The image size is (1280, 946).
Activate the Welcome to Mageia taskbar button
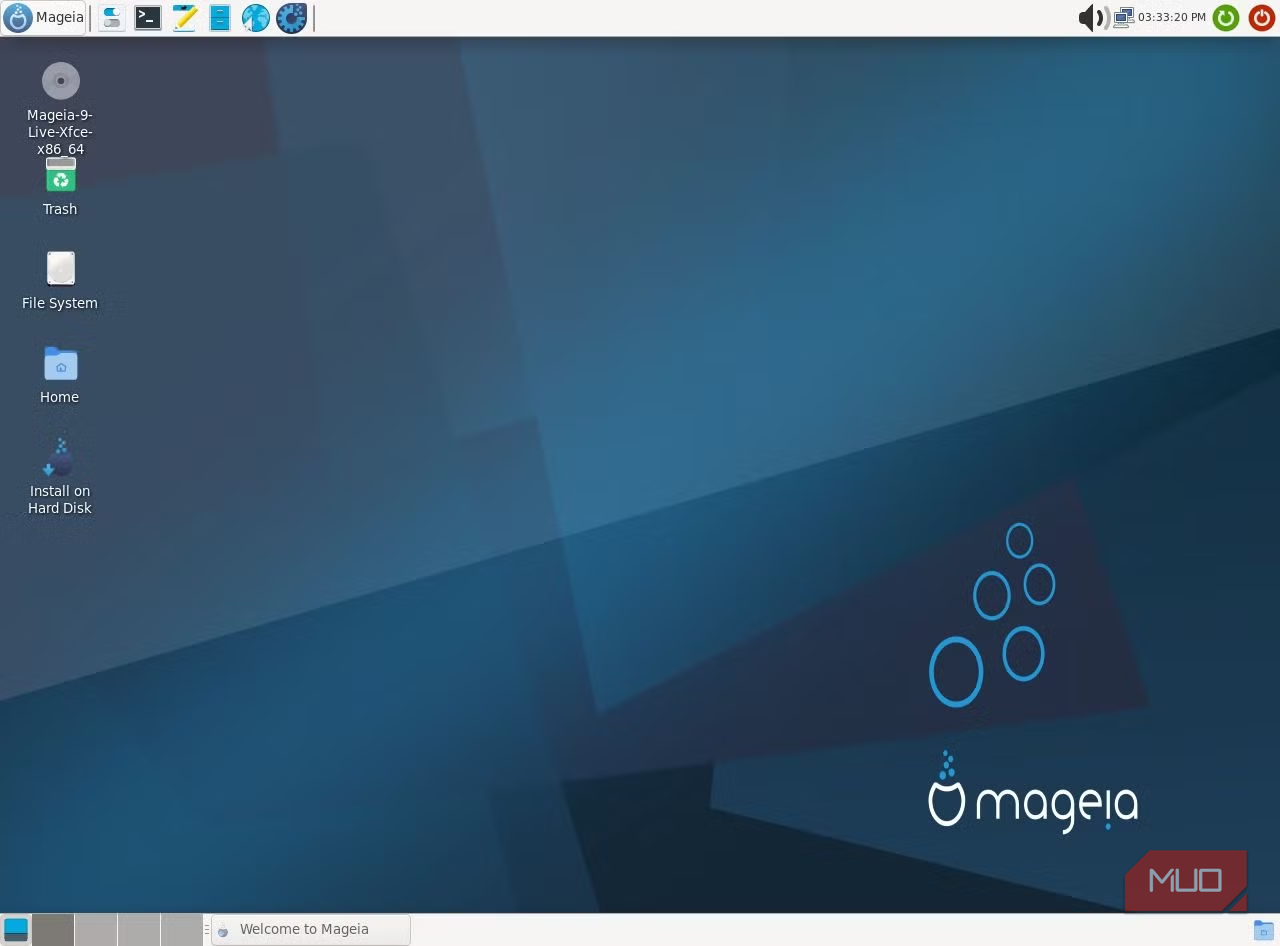311,929
